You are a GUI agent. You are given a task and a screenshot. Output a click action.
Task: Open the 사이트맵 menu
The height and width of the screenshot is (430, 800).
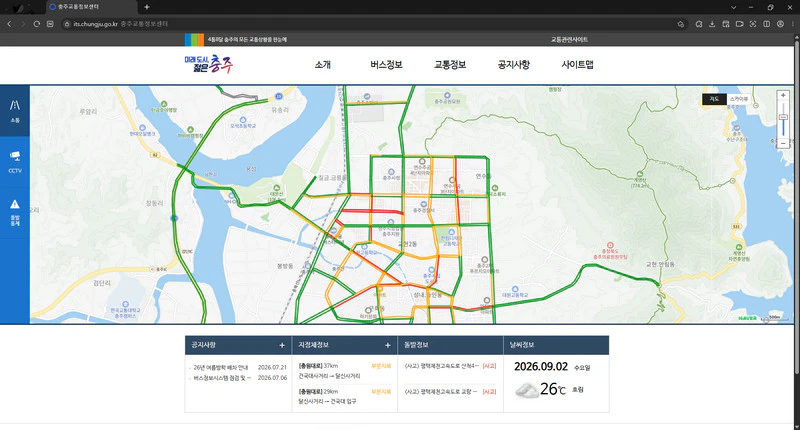pyautogui.click(x=577, y=65)
